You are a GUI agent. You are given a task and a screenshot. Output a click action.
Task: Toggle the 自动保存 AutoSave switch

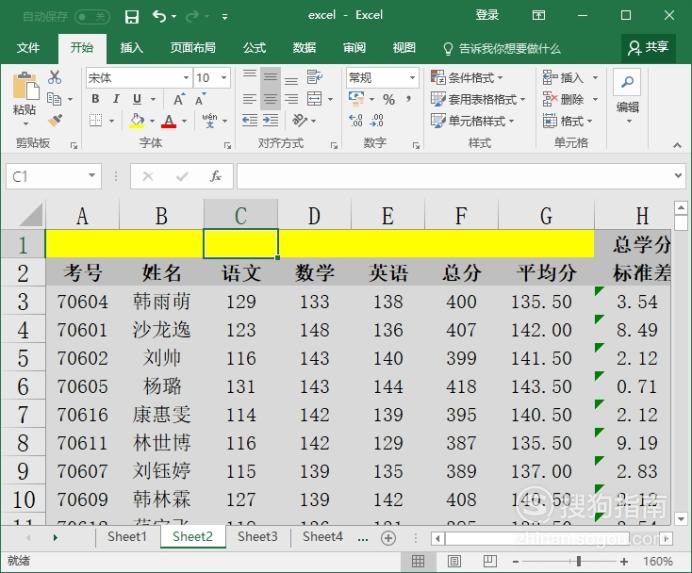91,17
